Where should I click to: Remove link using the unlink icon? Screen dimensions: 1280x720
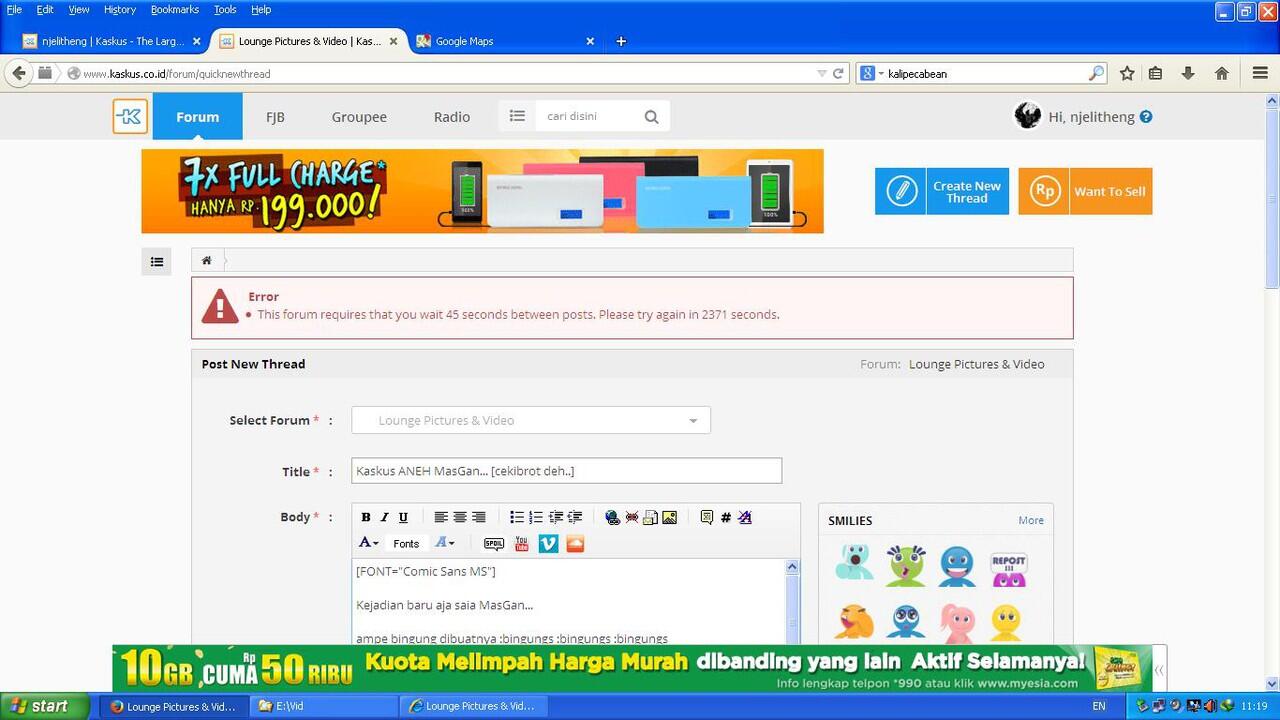coord(632,517)
